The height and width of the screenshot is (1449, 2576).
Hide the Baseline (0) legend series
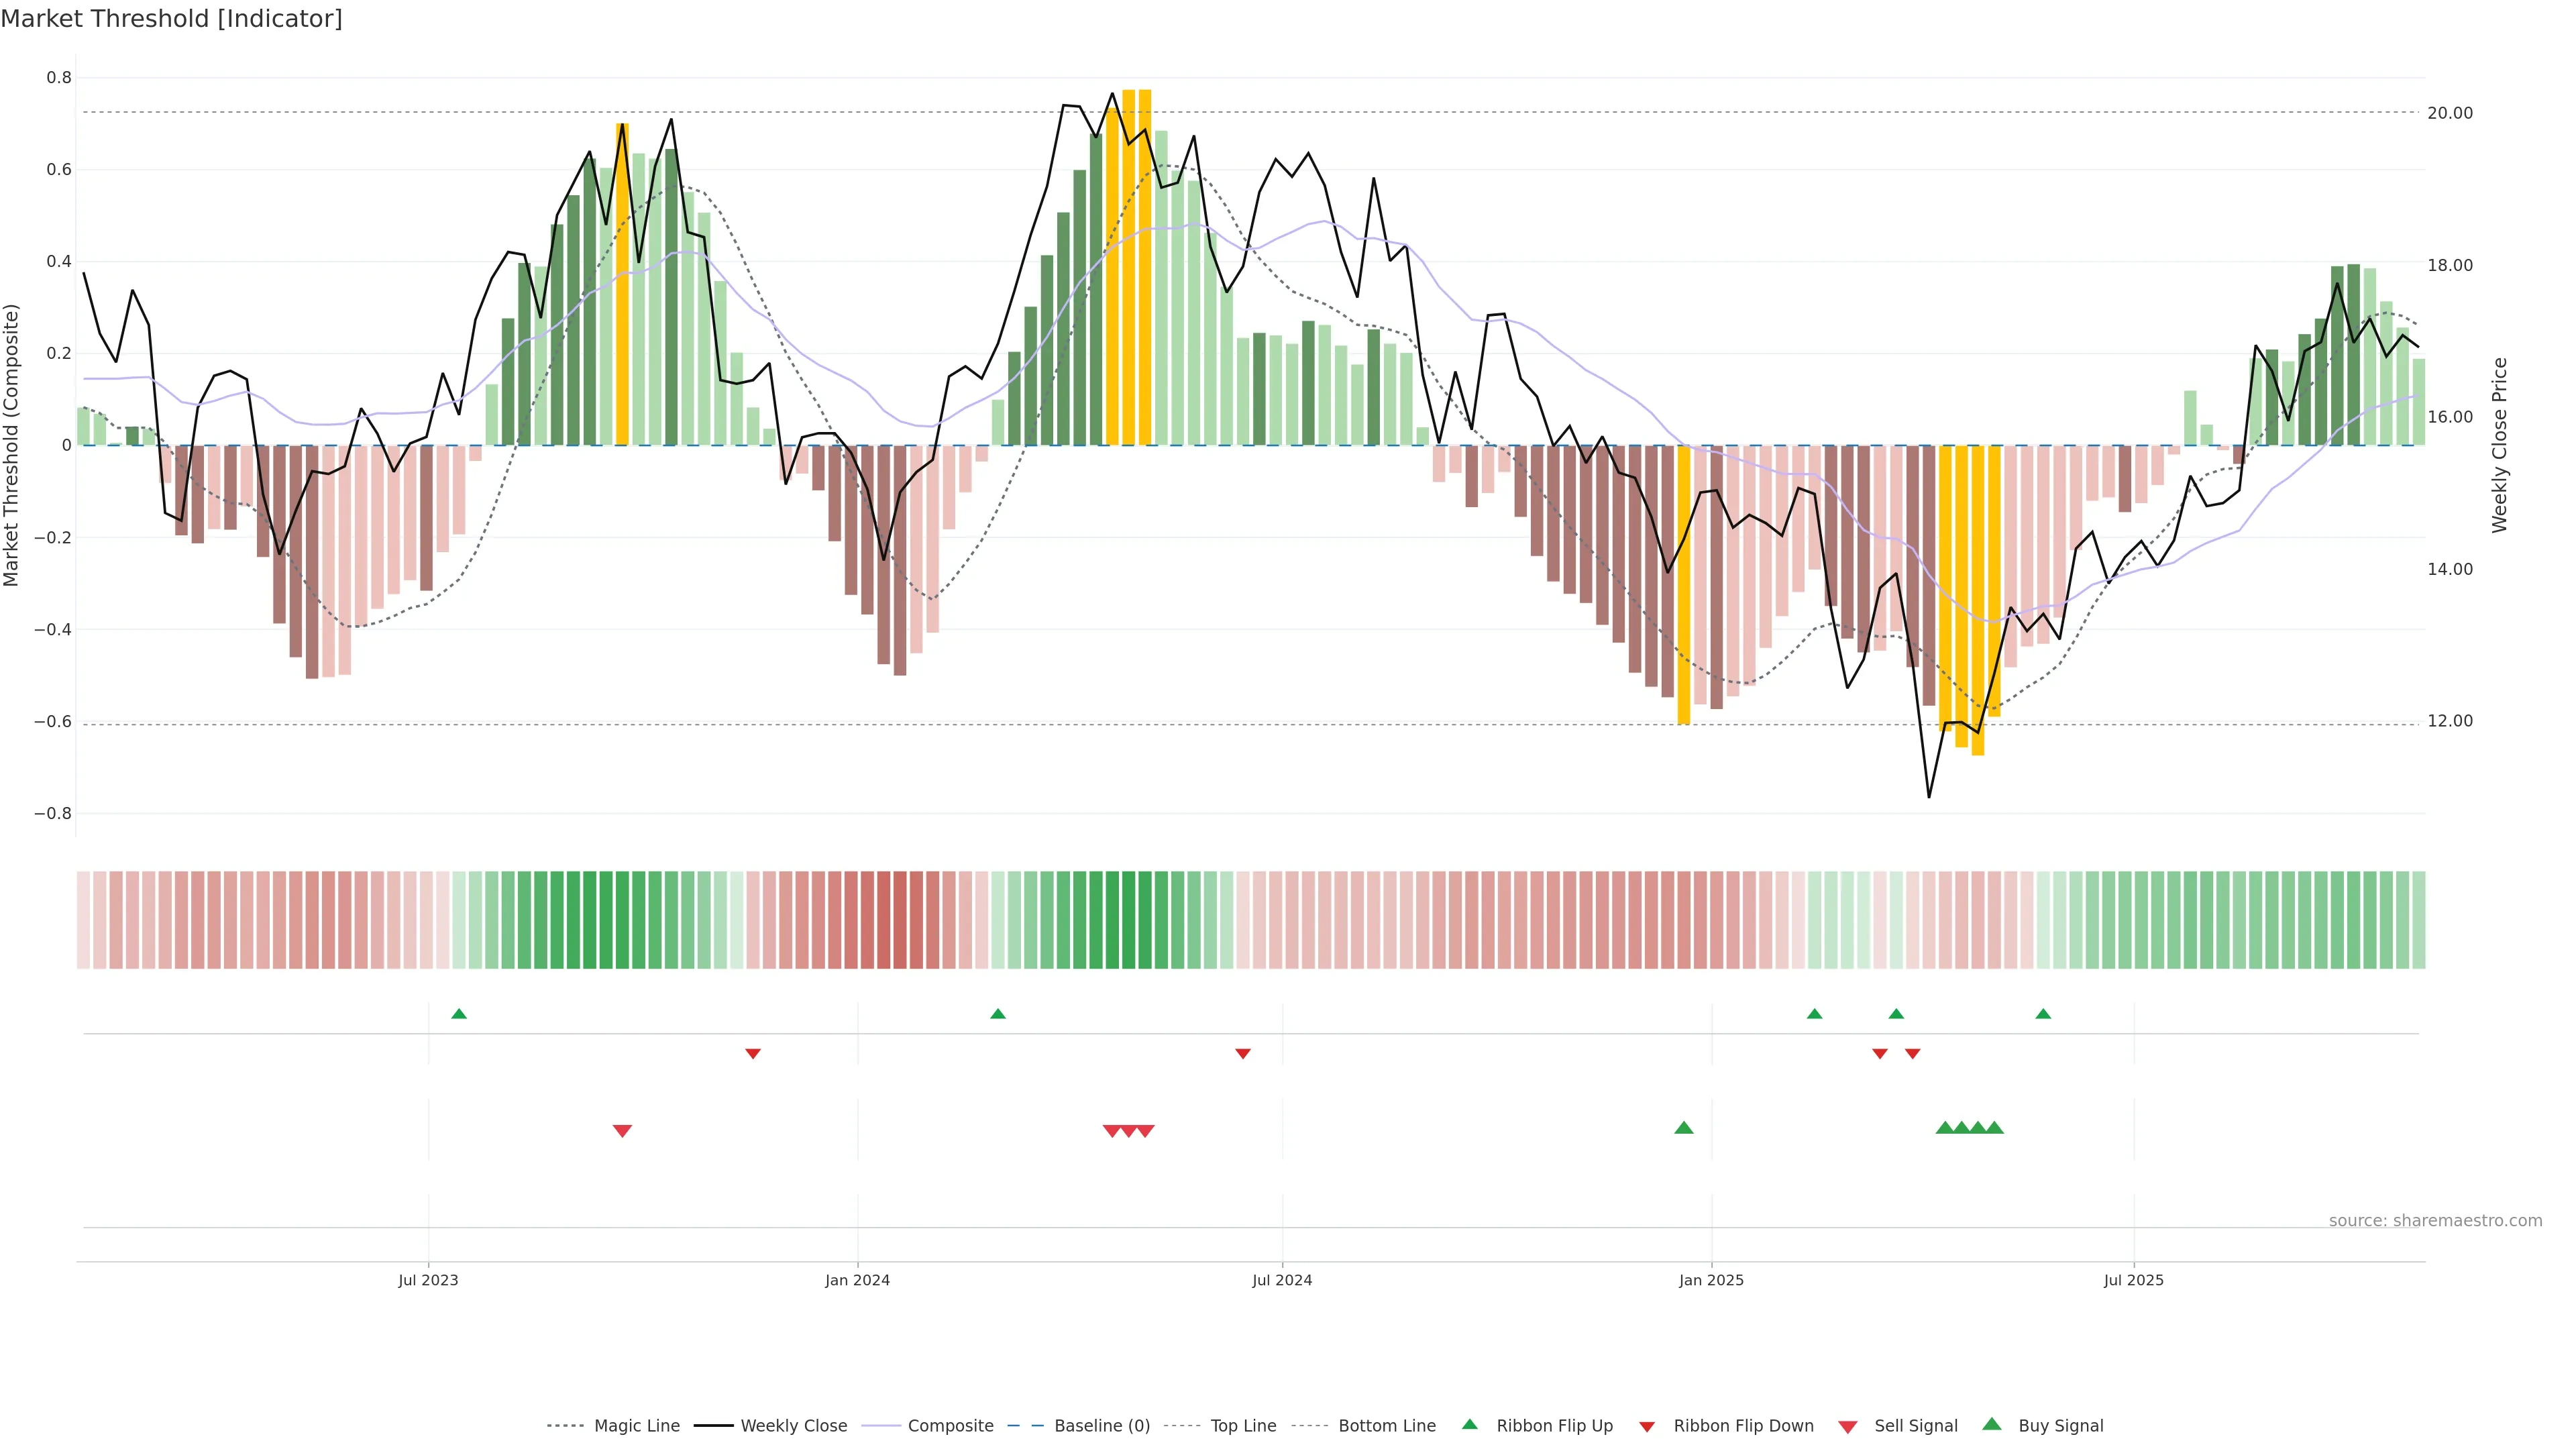tap(1101, 1426)
